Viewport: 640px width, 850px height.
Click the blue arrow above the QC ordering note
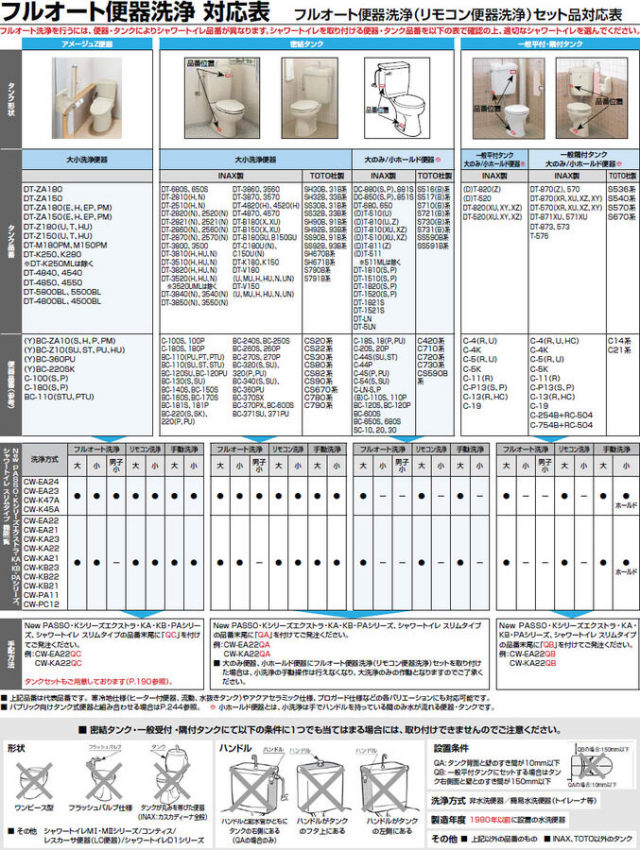coord(142,615)
